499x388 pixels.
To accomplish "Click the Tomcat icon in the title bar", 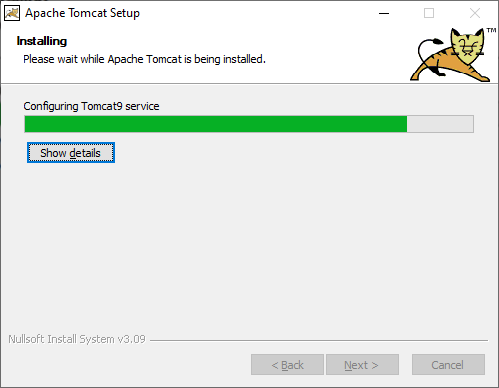I will (x=12, y=13).
